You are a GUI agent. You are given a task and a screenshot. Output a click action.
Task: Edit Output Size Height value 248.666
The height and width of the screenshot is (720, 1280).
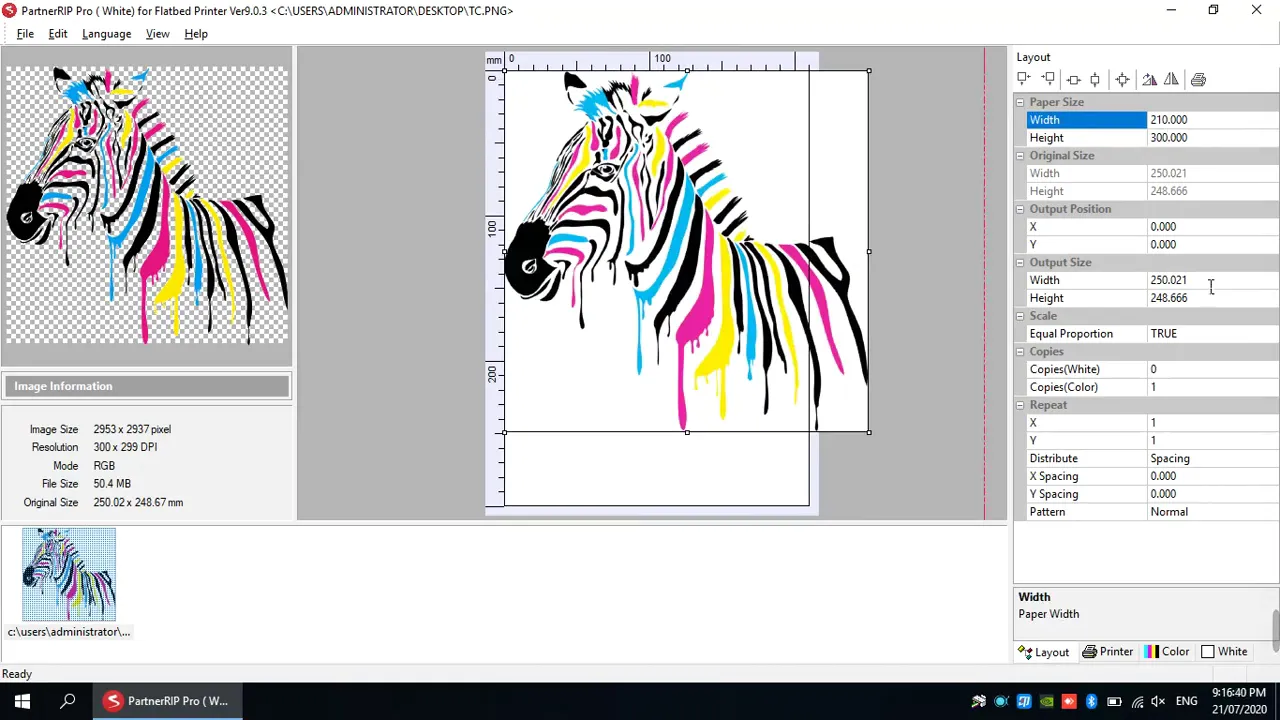[x=1212, y=298]
